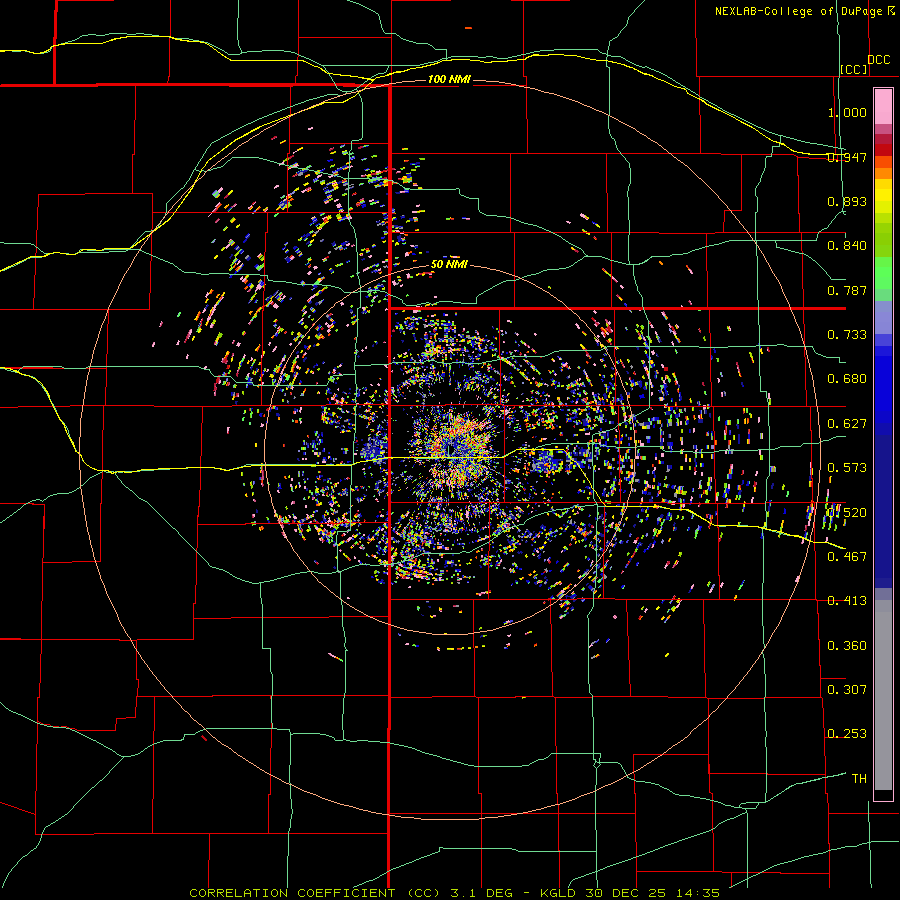Click the 0.253 legend value
The width and height of the screenshot is (900, 900).
(847, 734)
